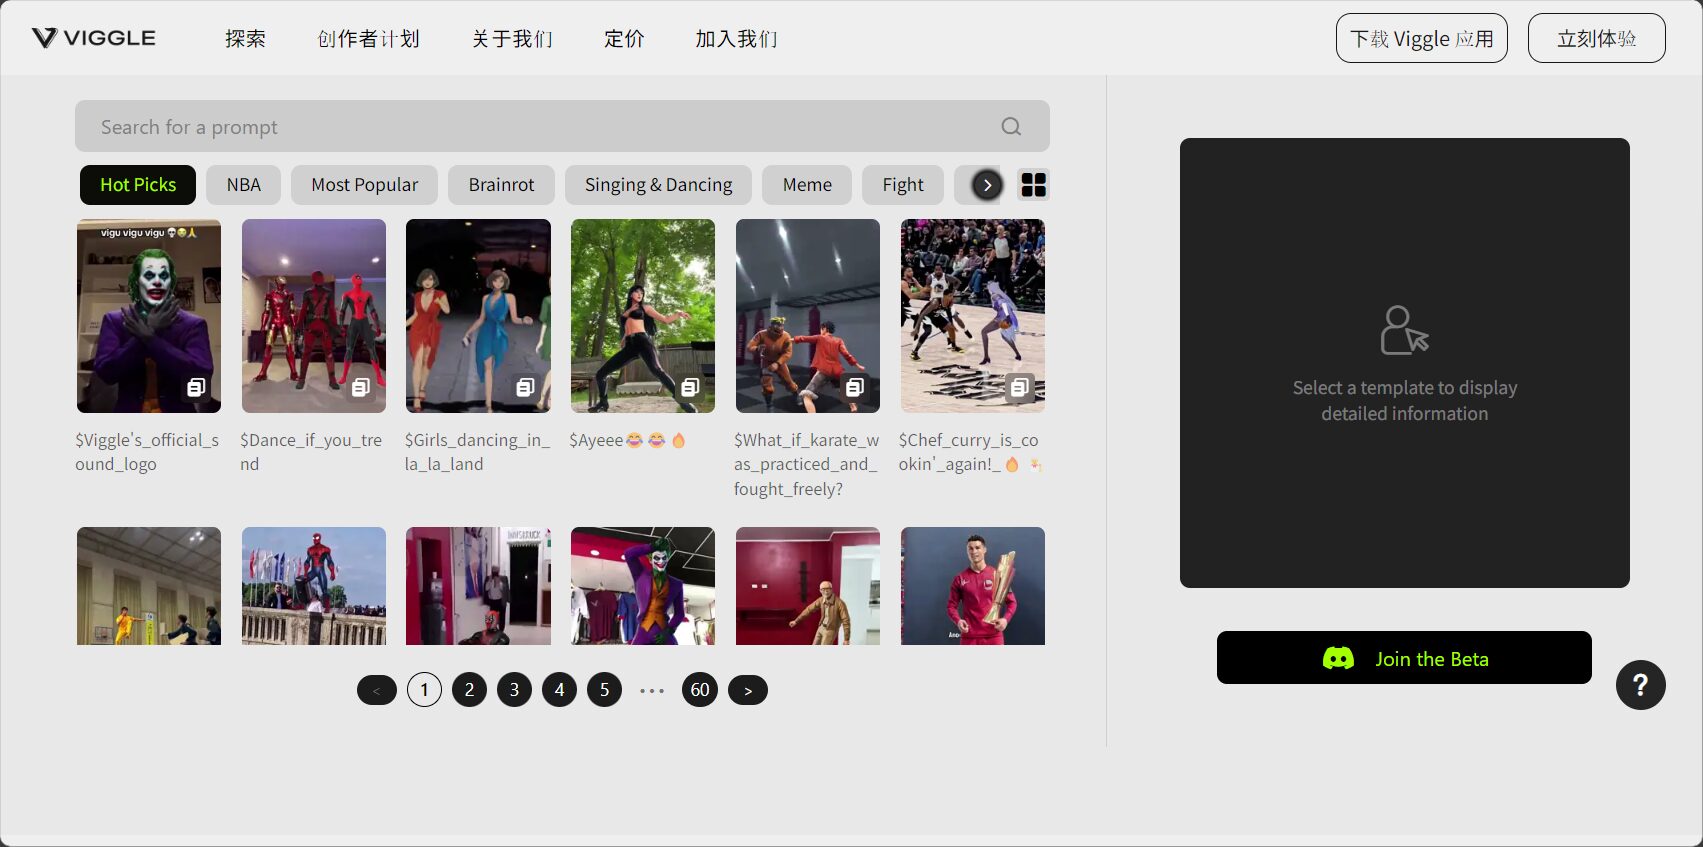Click the category scroll-right arrow

tap(987, 185)
